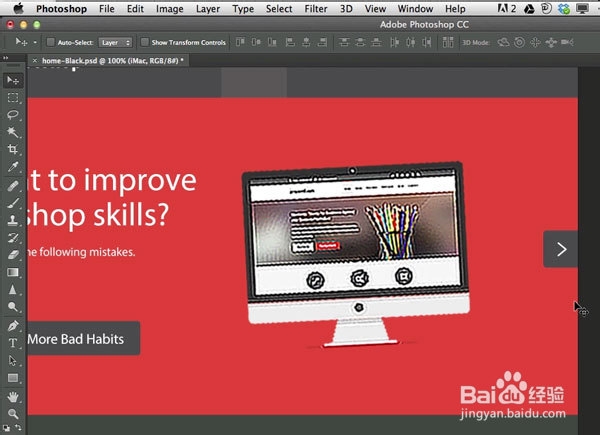Click the Align Horizontal Centers icon
The height and width of the screenshot is (435, 600).
pyautogui.click(x=306, y=42)
